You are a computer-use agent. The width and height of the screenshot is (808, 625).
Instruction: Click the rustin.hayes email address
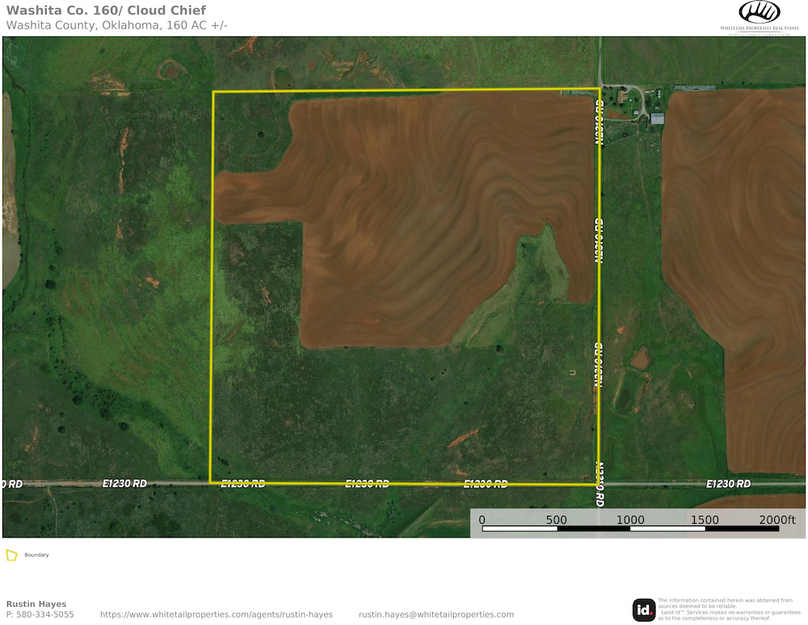coord(436,614)
